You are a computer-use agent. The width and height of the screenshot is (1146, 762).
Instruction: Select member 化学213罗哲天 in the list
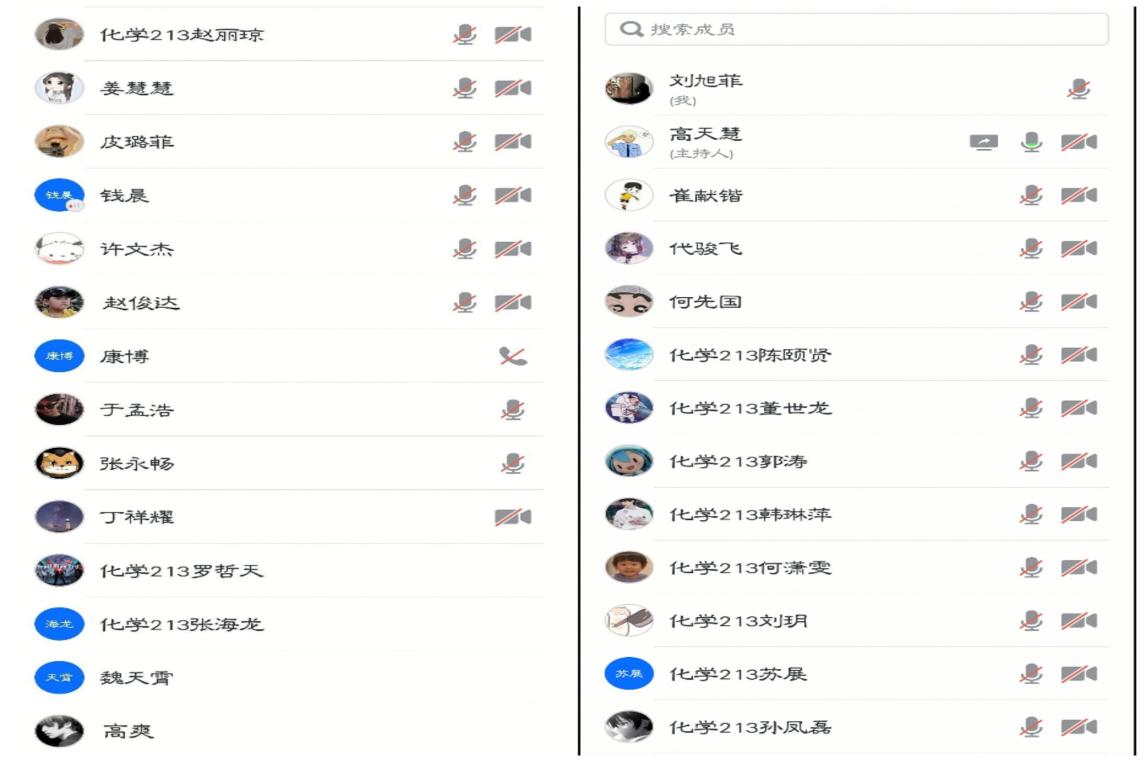click(x=181, y=571)
